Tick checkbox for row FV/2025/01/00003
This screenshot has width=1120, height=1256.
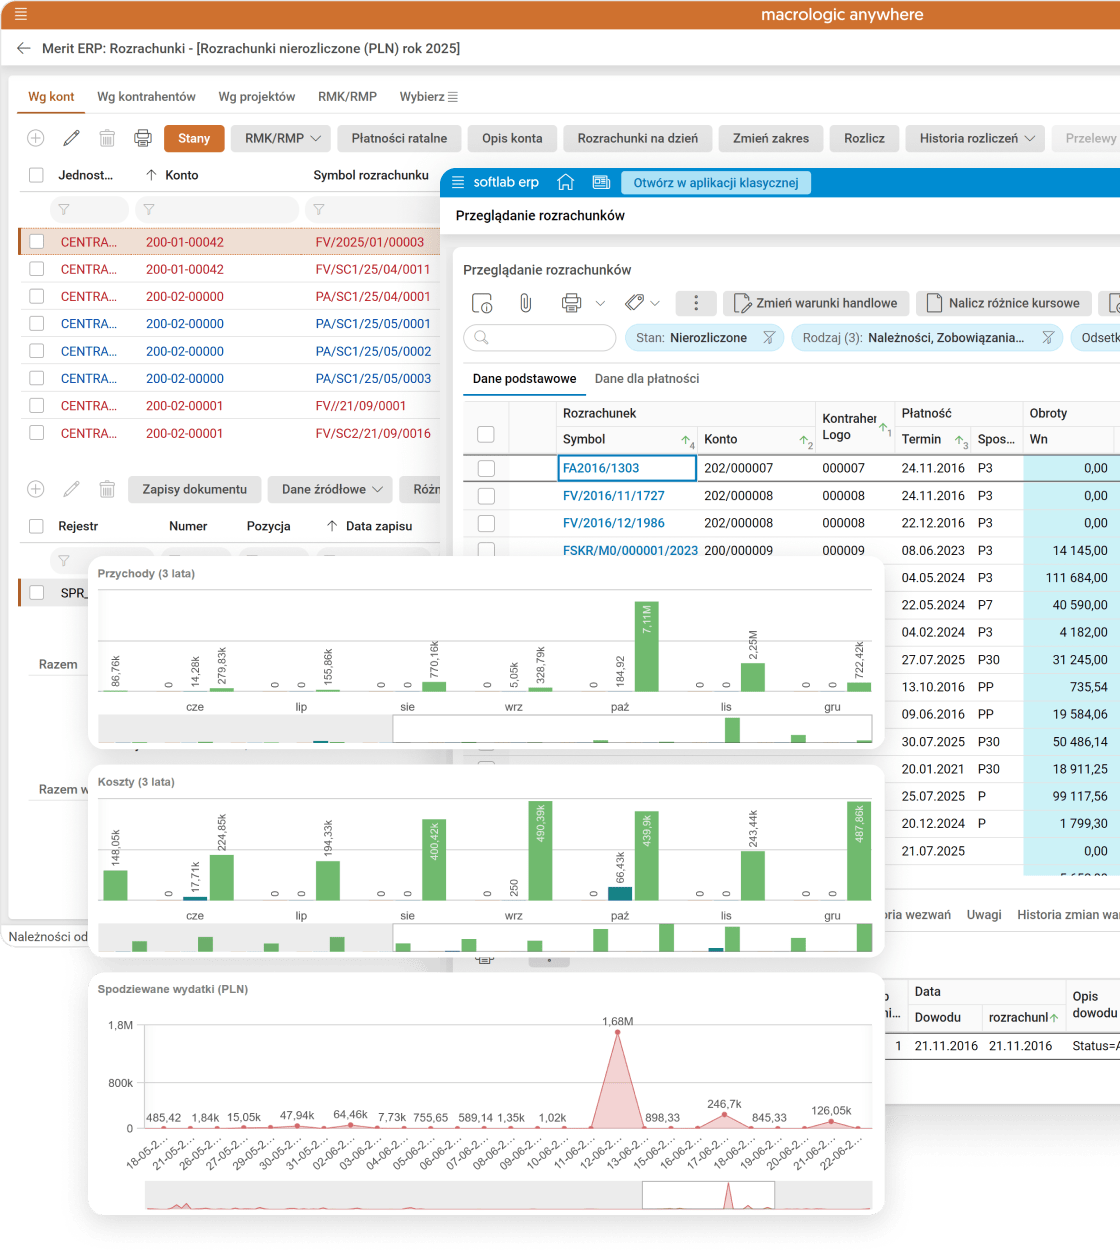click(x=37, y=242)
